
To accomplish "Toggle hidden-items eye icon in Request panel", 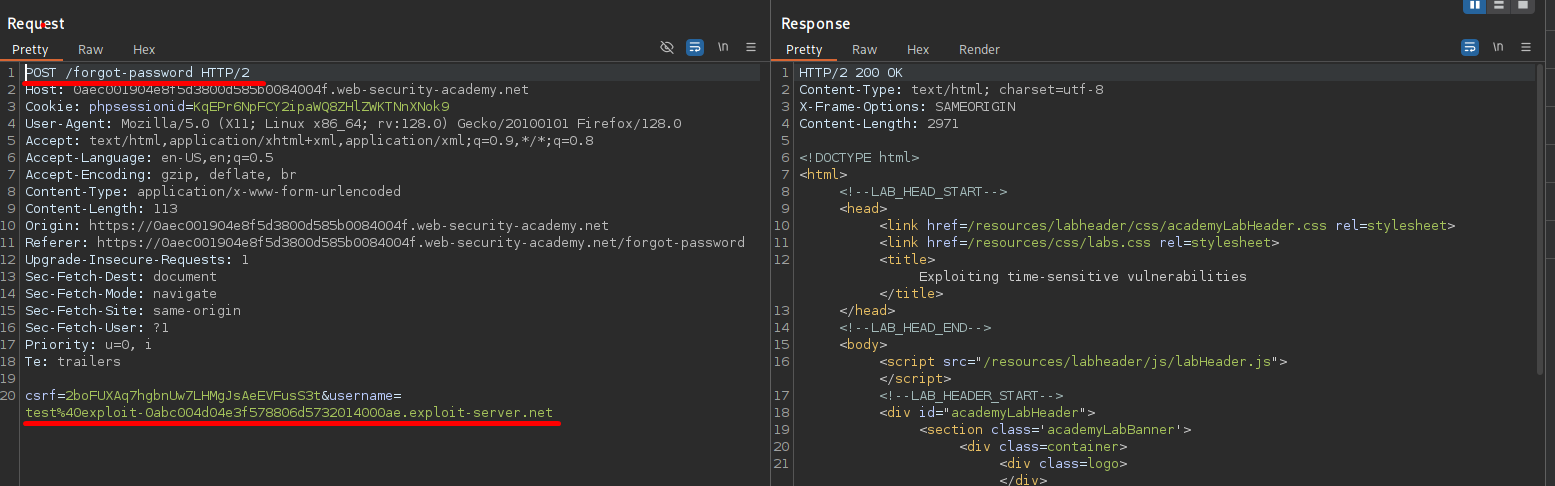I will (x=667, y=47).
